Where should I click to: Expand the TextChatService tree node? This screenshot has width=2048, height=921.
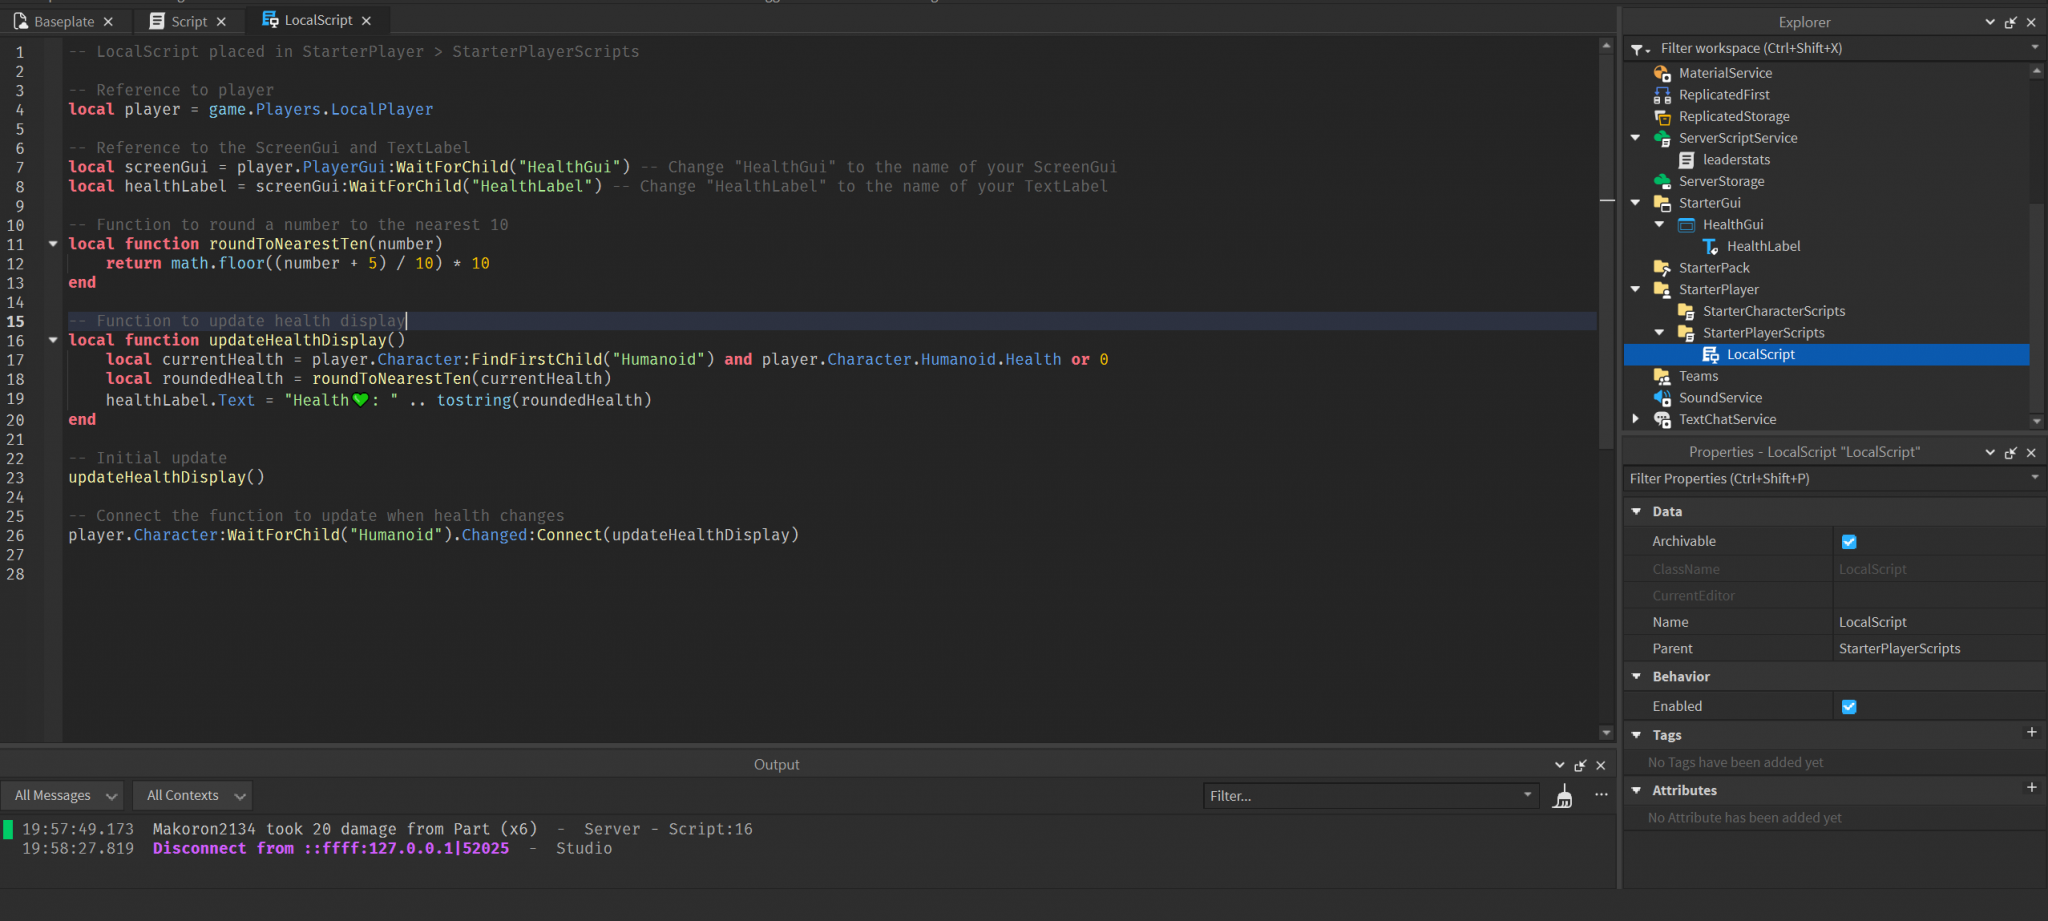click(x=1636, y=419)
